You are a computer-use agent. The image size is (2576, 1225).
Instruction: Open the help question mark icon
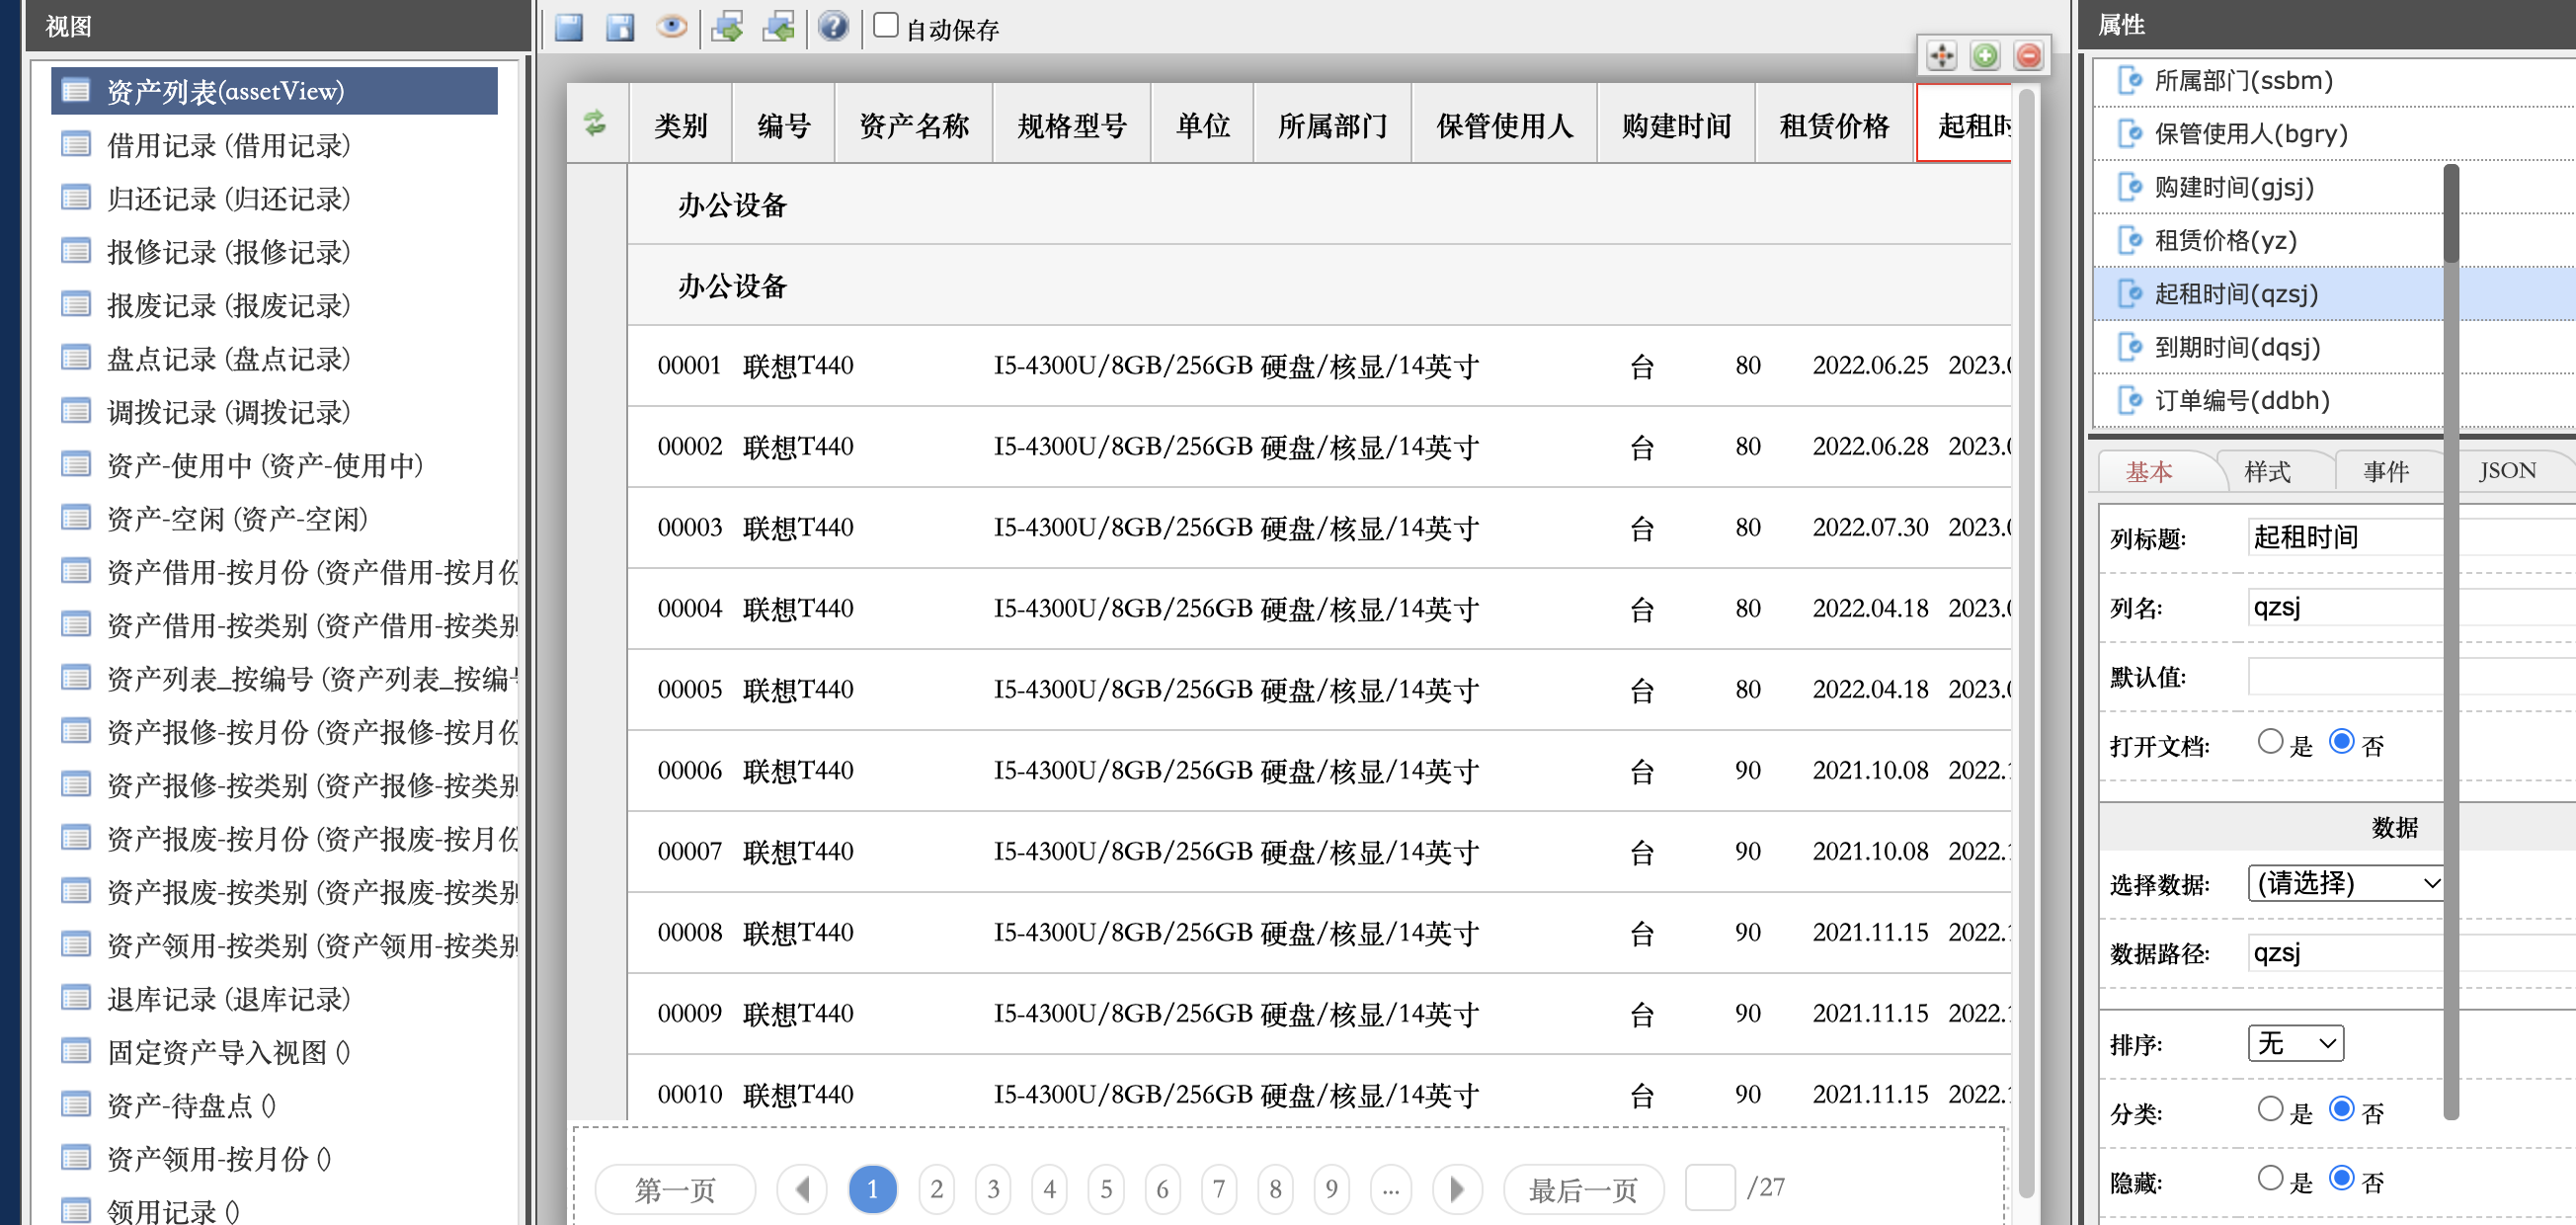(x=832, y=27)
